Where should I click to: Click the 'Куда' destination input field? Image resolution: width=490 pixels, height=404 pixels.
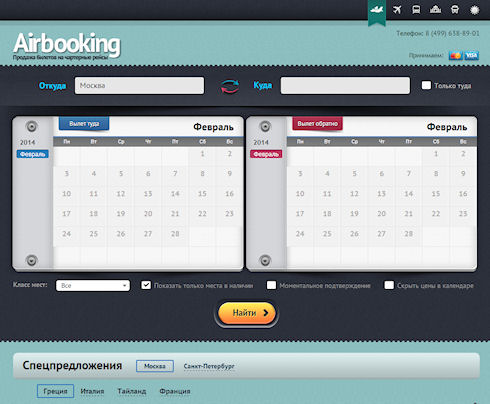345,86
